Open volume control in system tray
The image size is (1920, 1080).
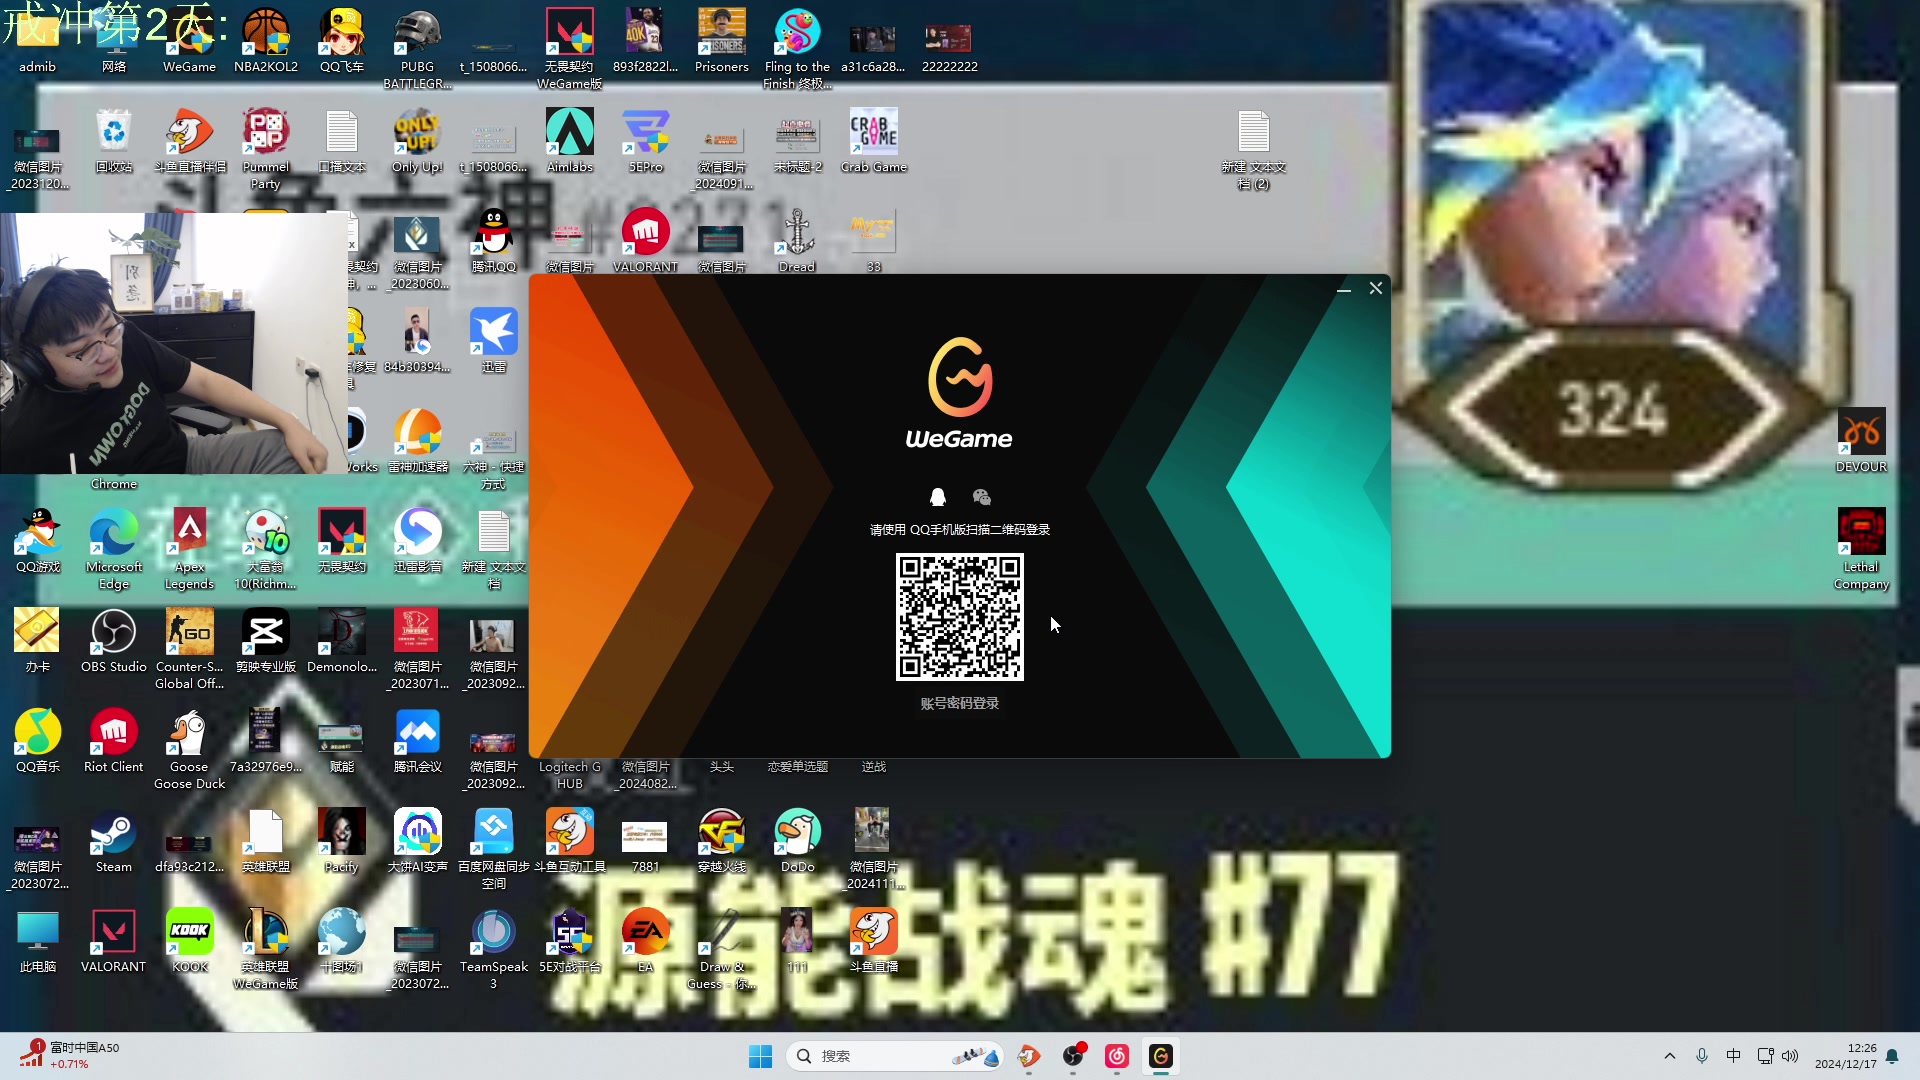coord(1790,1056)
